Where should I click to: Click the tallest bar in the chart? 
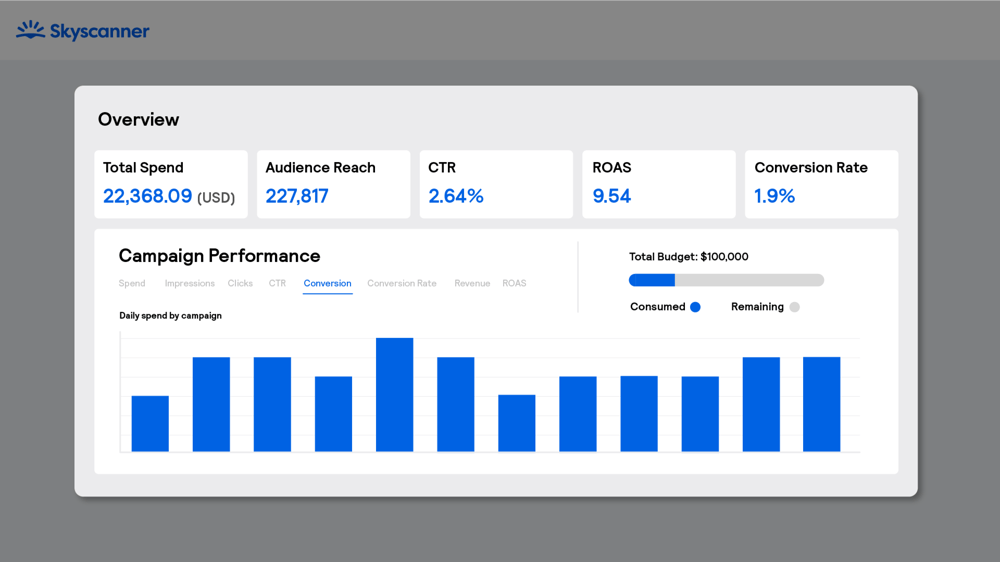pyautogui.click(x=395, y=395)
